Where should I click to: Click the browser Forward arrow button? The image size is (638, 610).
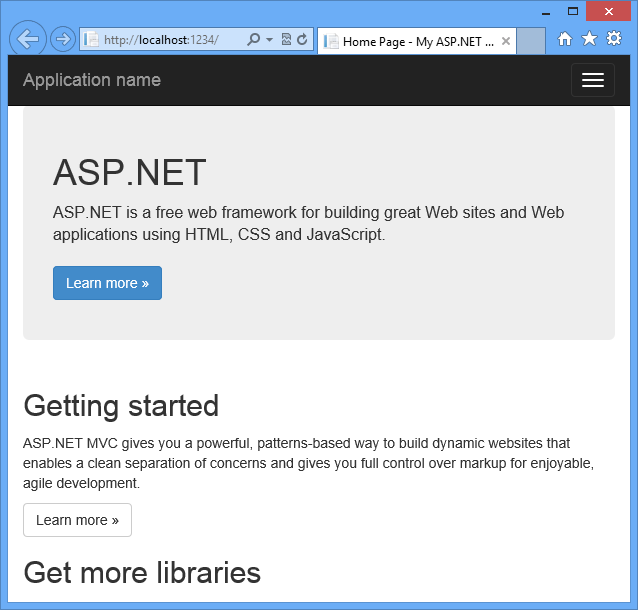(63, 39)
